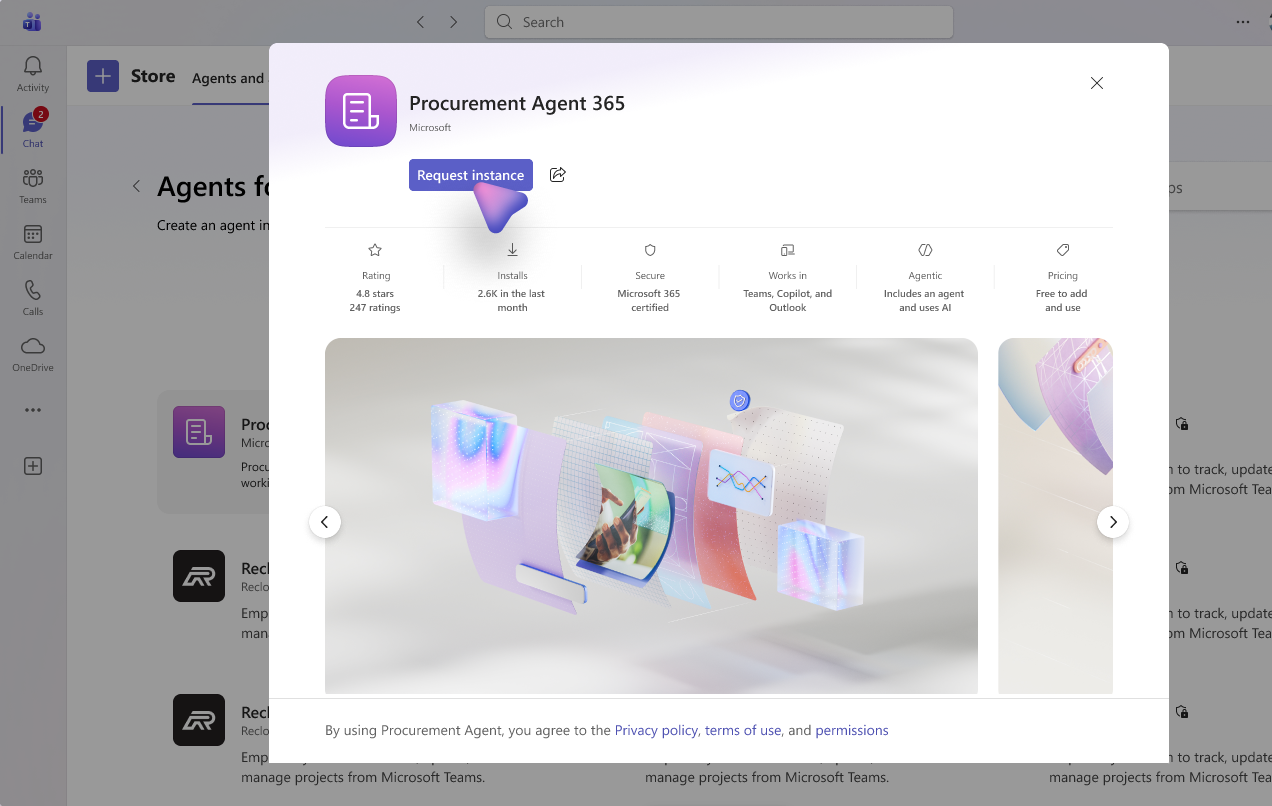This screenshot has width=1272, height=806.
Task: Open Calendar from the left rail
Action: tap(33, 242)
